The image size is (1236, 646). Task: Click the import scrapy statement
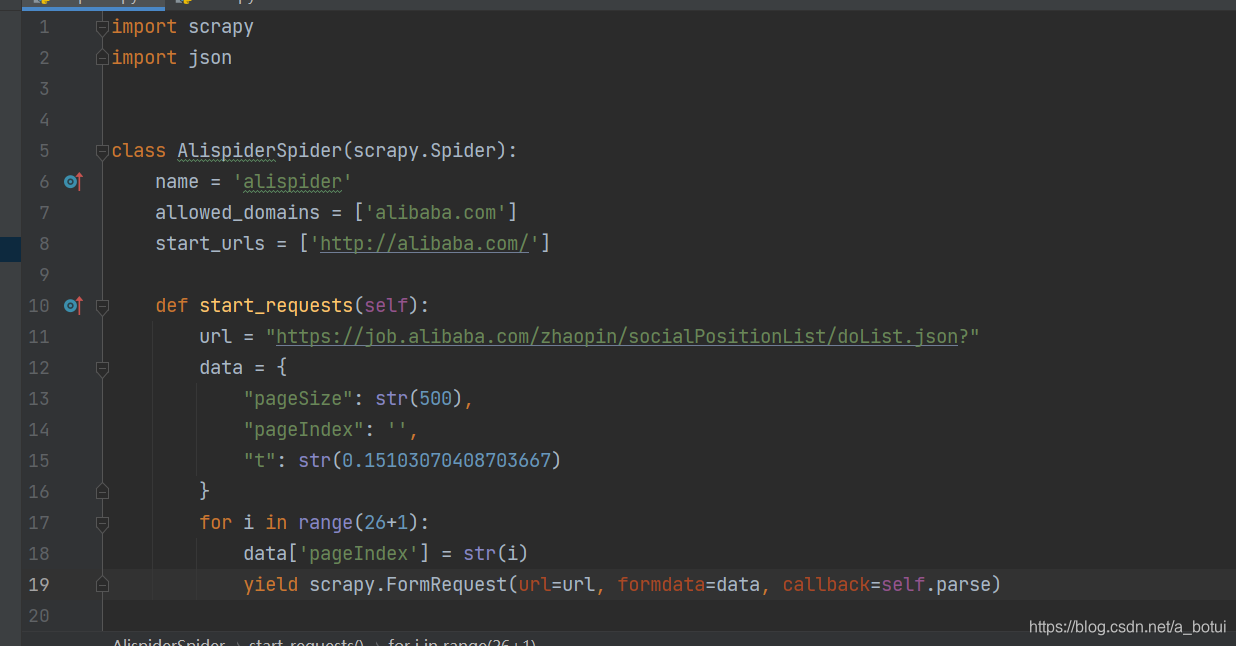[183, 27]
